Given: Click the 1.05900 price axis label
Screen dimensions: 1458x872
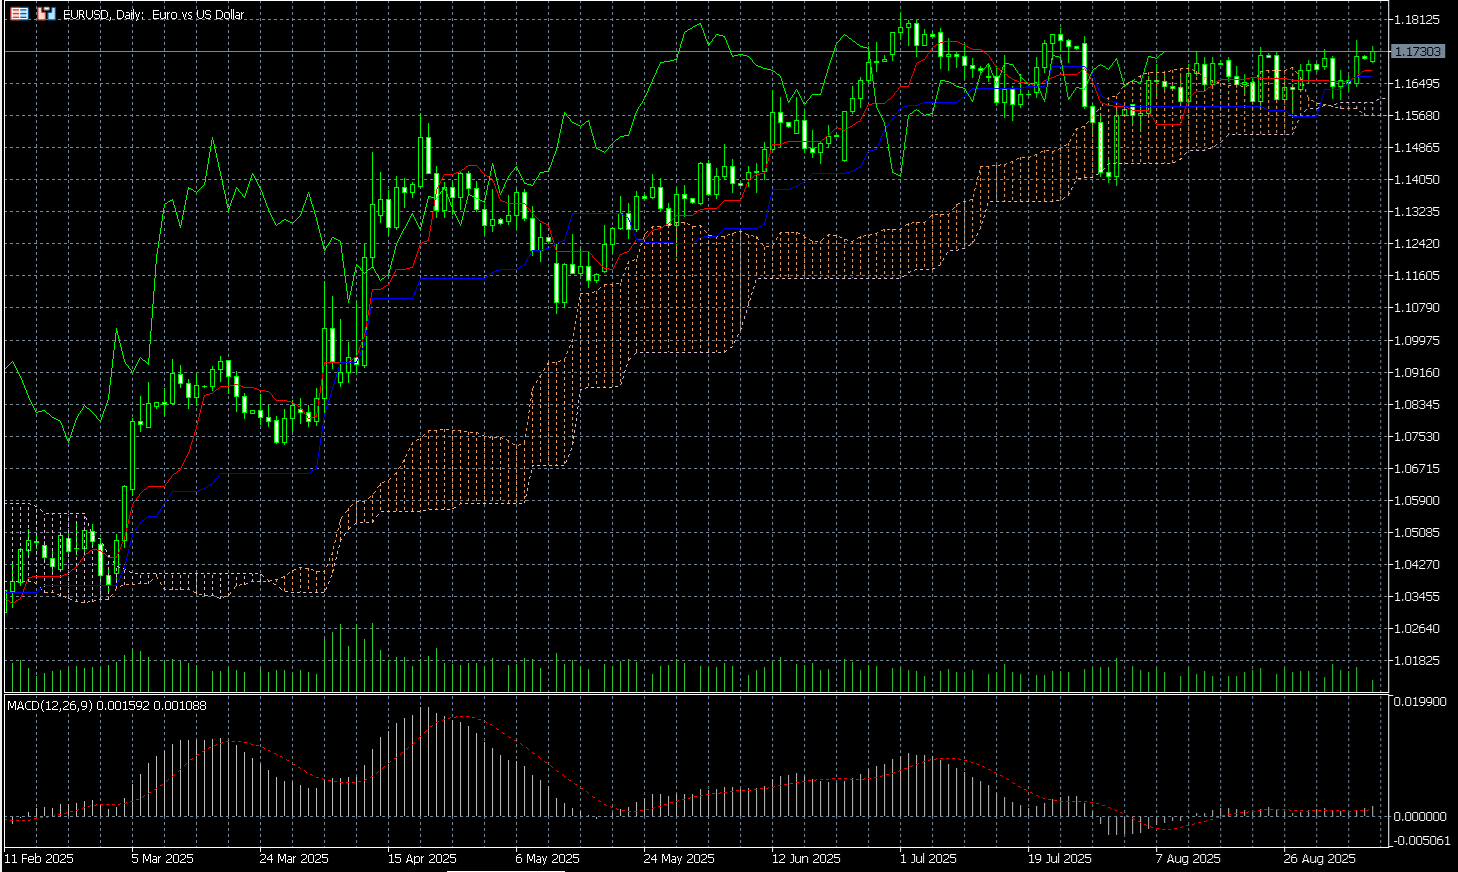Looking at the screenshot, I should point(1416,501).
